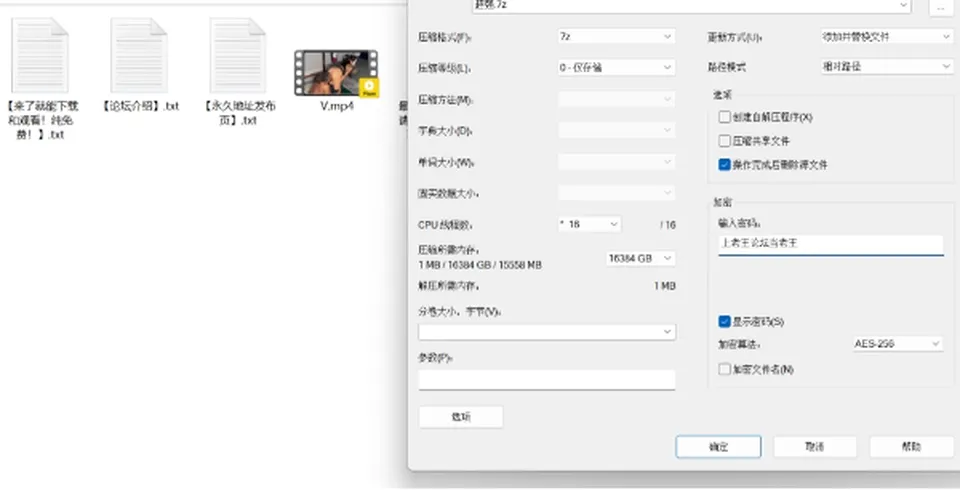Click the 解压所需内存 value "1 MB"
960x490 pixels.
(664, 286)
